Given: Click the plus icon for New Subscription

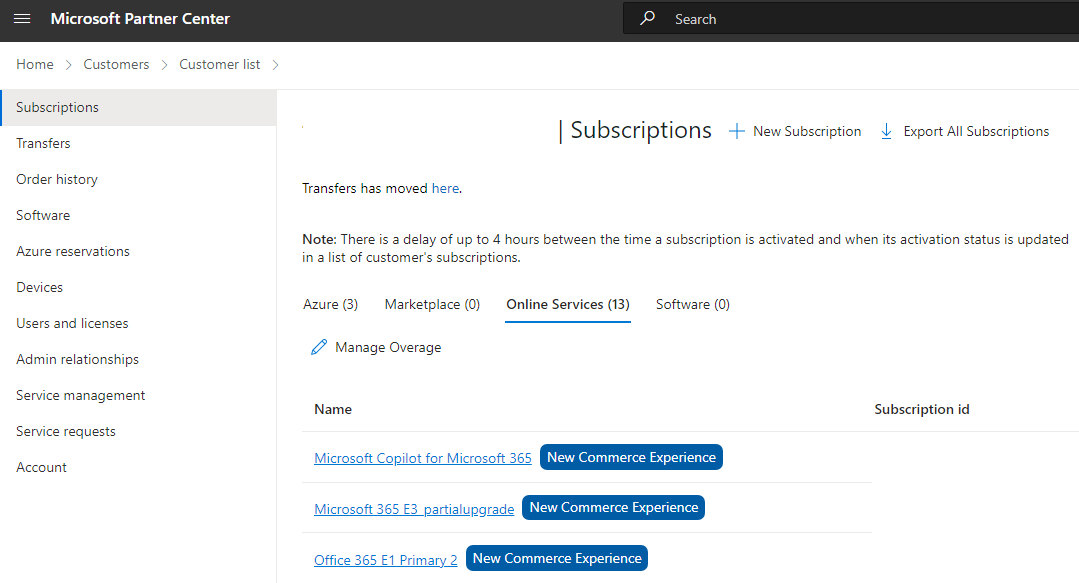Looking at the screenshot, I should (x=736, y=131).
